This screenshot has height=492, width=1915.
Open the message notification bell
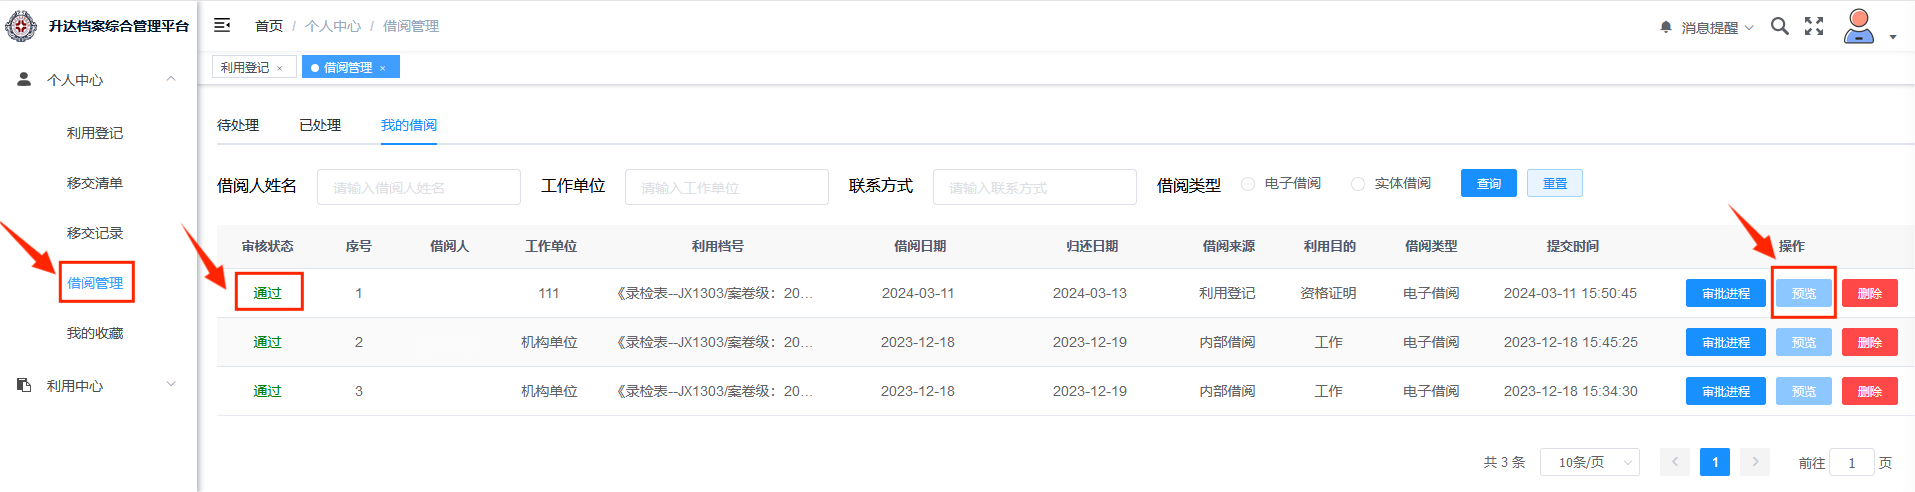pos(1666,27)
